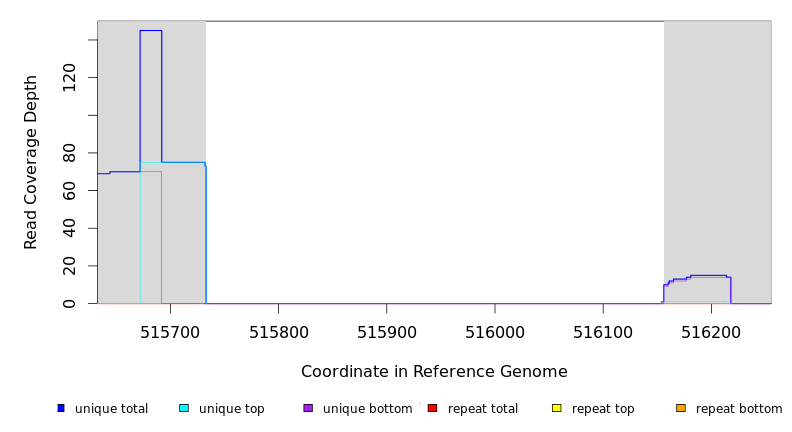This screenshot has width=792, height=432.
Task: Click the "Coordinate in Reference Genome" axis title
Action: coord(434,372)
